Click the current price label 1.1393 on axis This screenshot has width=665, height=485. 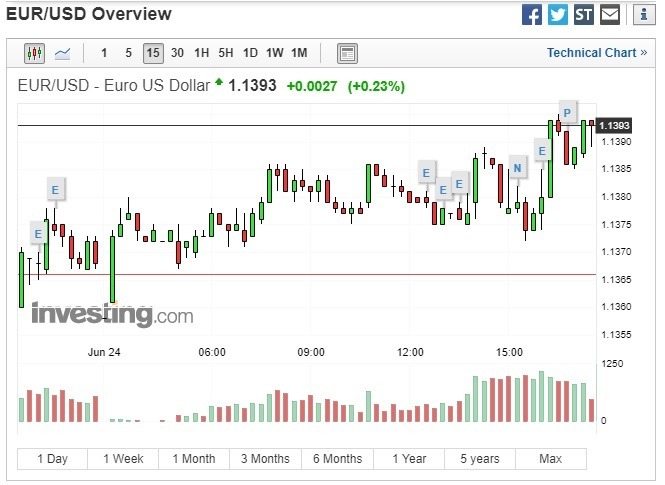coord(614,125)
